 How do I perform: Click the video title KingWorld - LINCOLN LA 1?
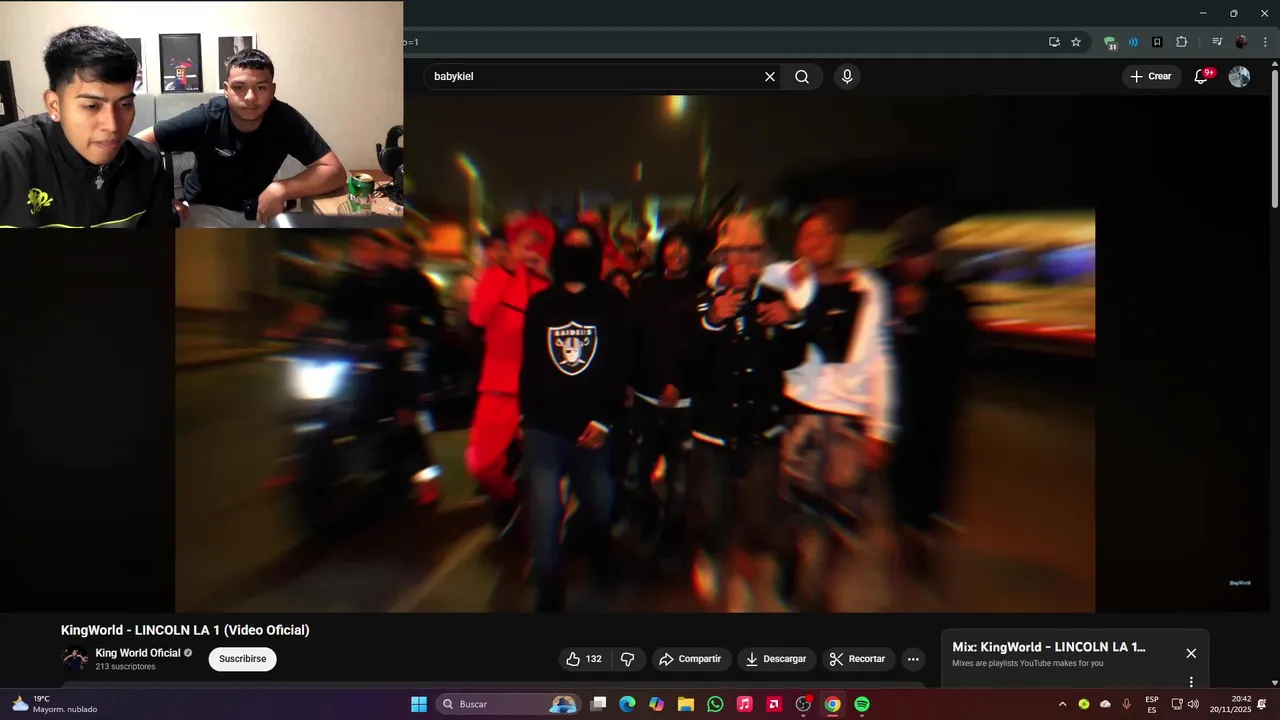click(185, 630)
